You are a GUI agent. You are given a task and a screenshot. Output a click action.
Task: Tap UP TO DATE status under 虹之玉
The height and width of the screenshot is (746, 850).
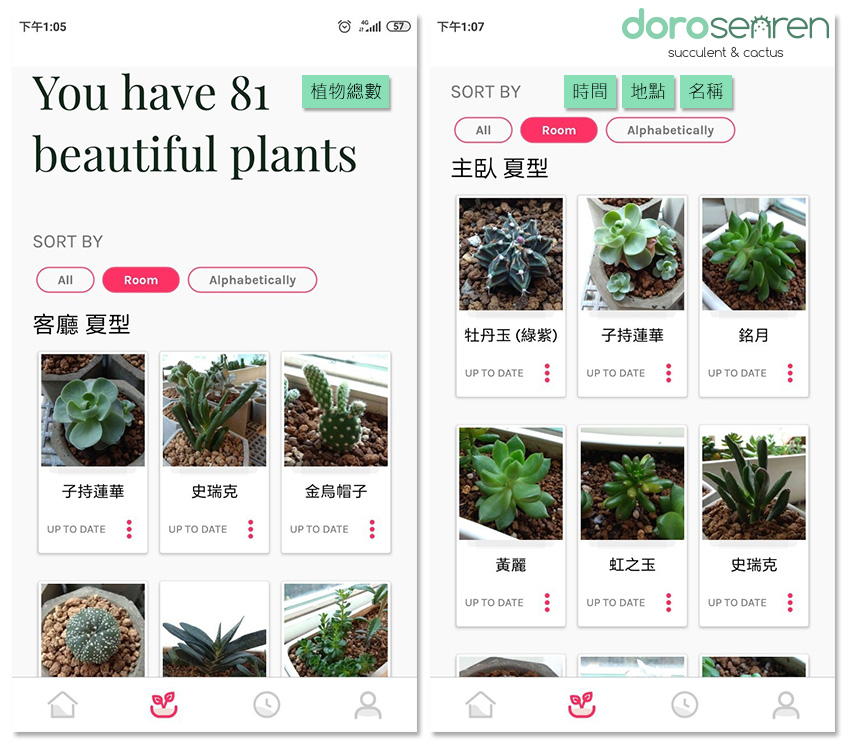[x=616, y=602]
